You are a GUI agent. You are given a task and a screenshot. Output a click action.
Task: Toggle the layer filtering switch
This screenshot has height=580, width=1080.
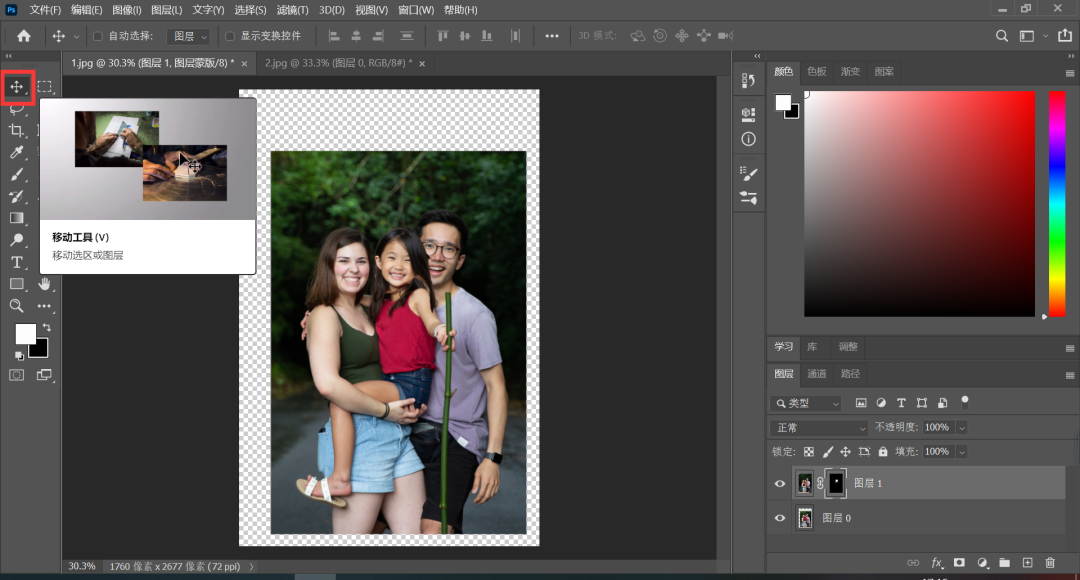point(965,401)
